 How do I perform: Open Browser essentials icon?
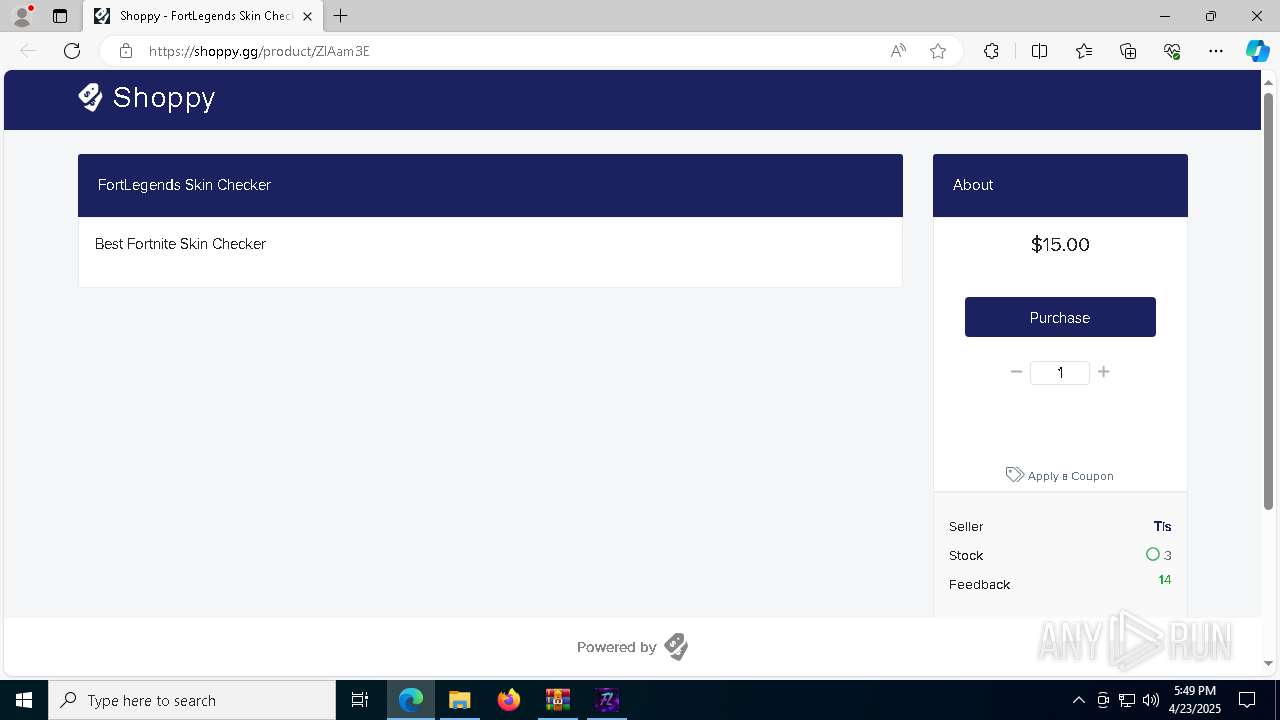1172,51
